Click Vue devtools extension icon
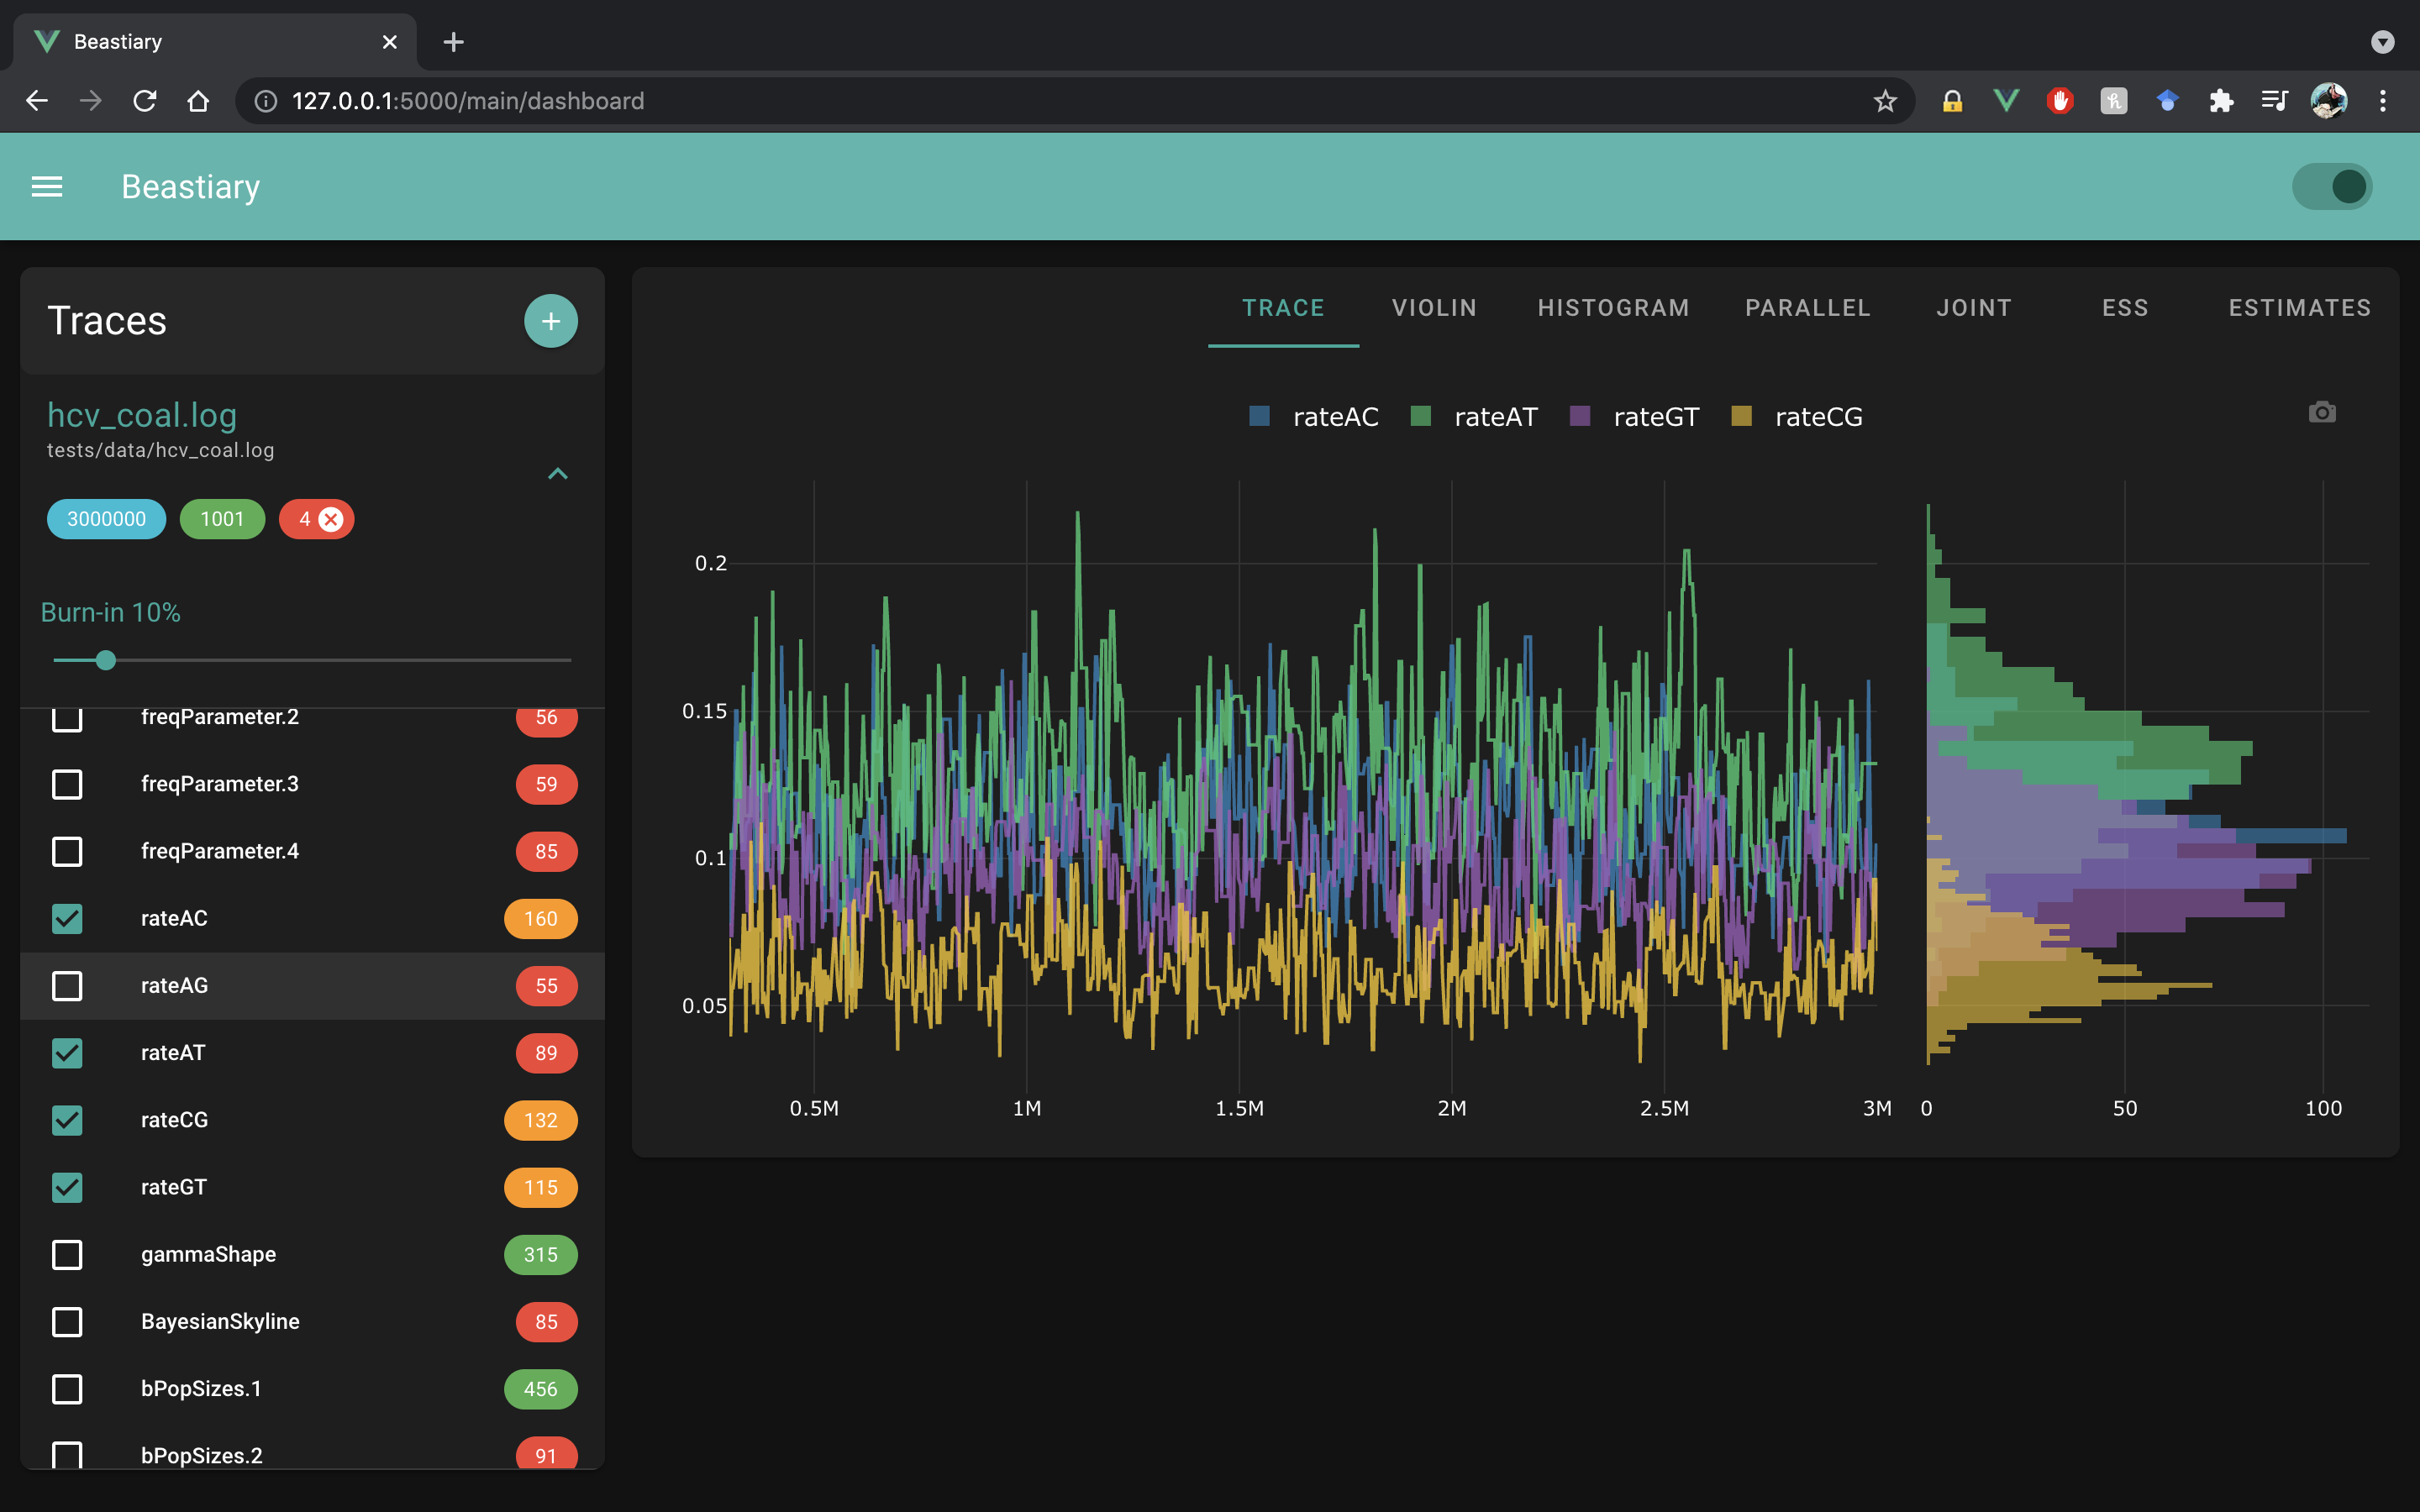Viewport: 2420px width, 1512px height. (x=2005, y=101)
